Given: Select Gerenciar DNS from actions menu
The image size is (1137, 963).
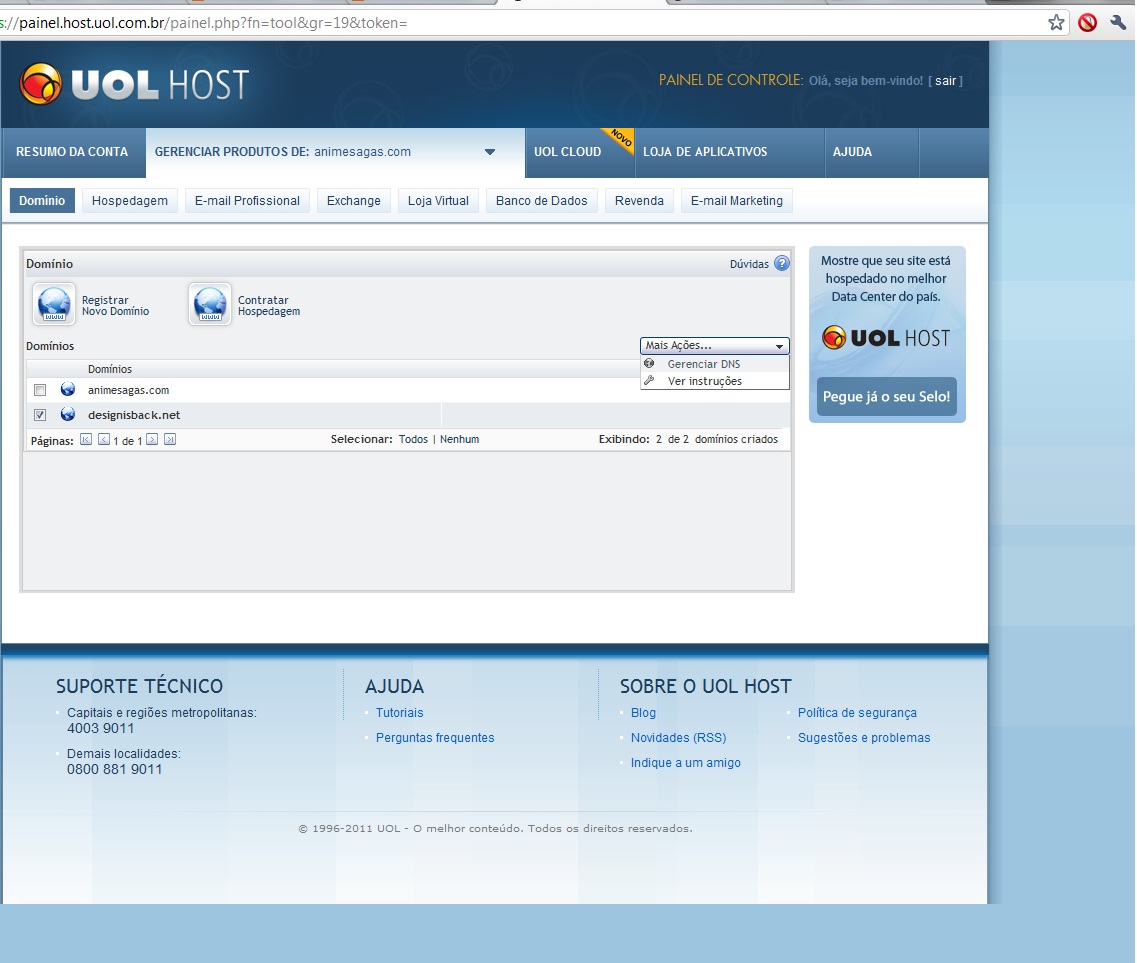Looking at the screenshot, I should [714, 364].
